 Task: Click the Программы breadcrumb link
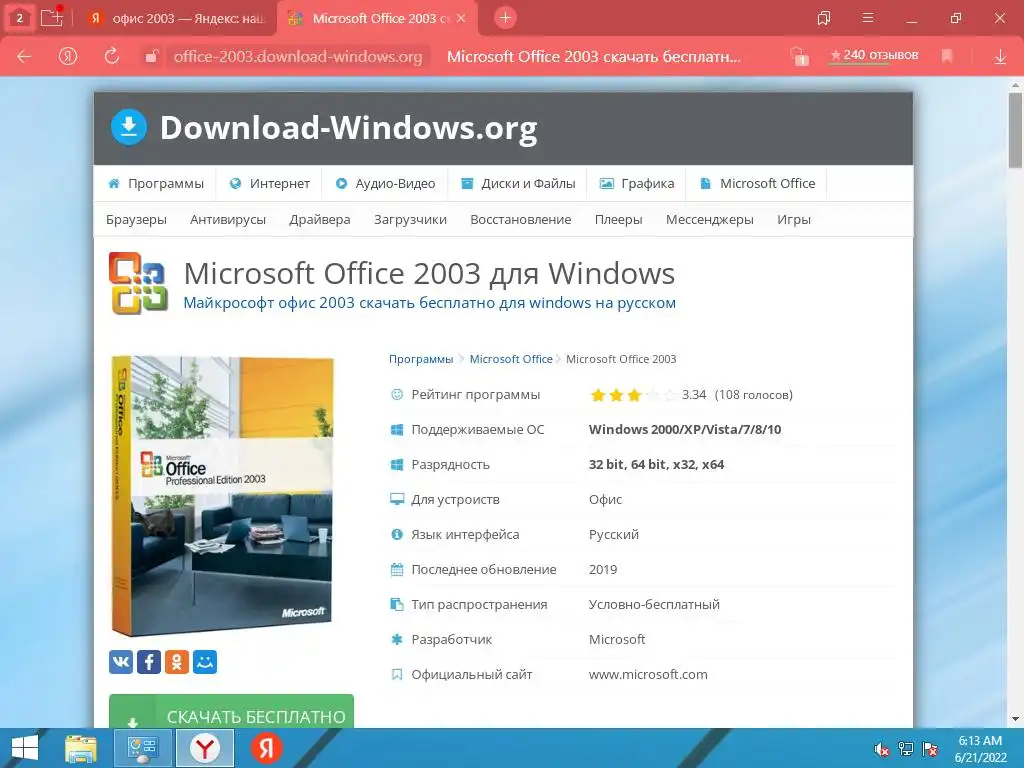click(x=421, y=359)
